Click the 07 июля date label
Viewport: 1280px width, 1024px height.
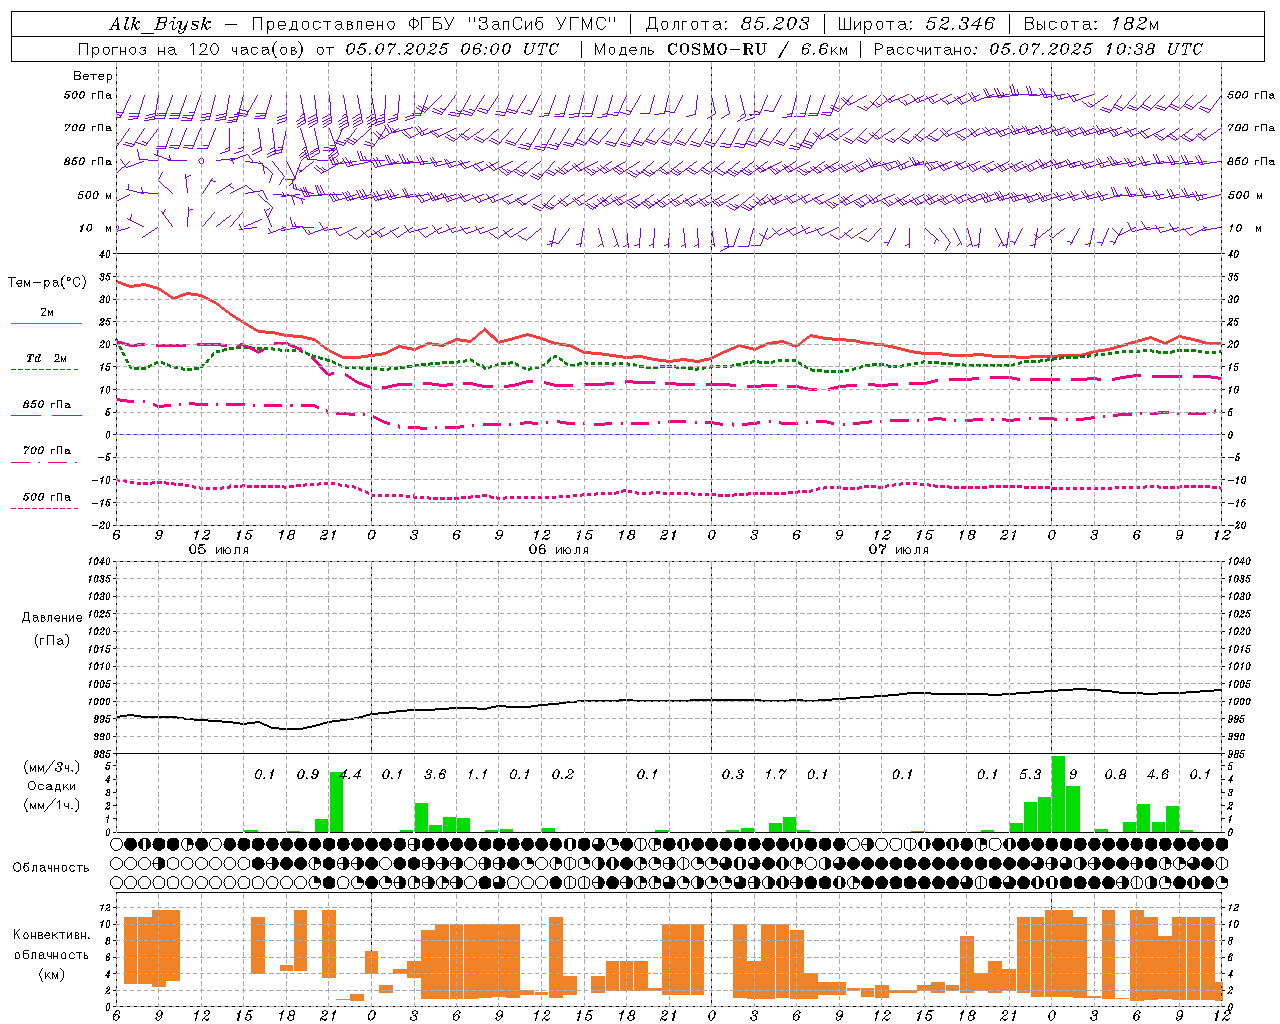click(899, 549)
